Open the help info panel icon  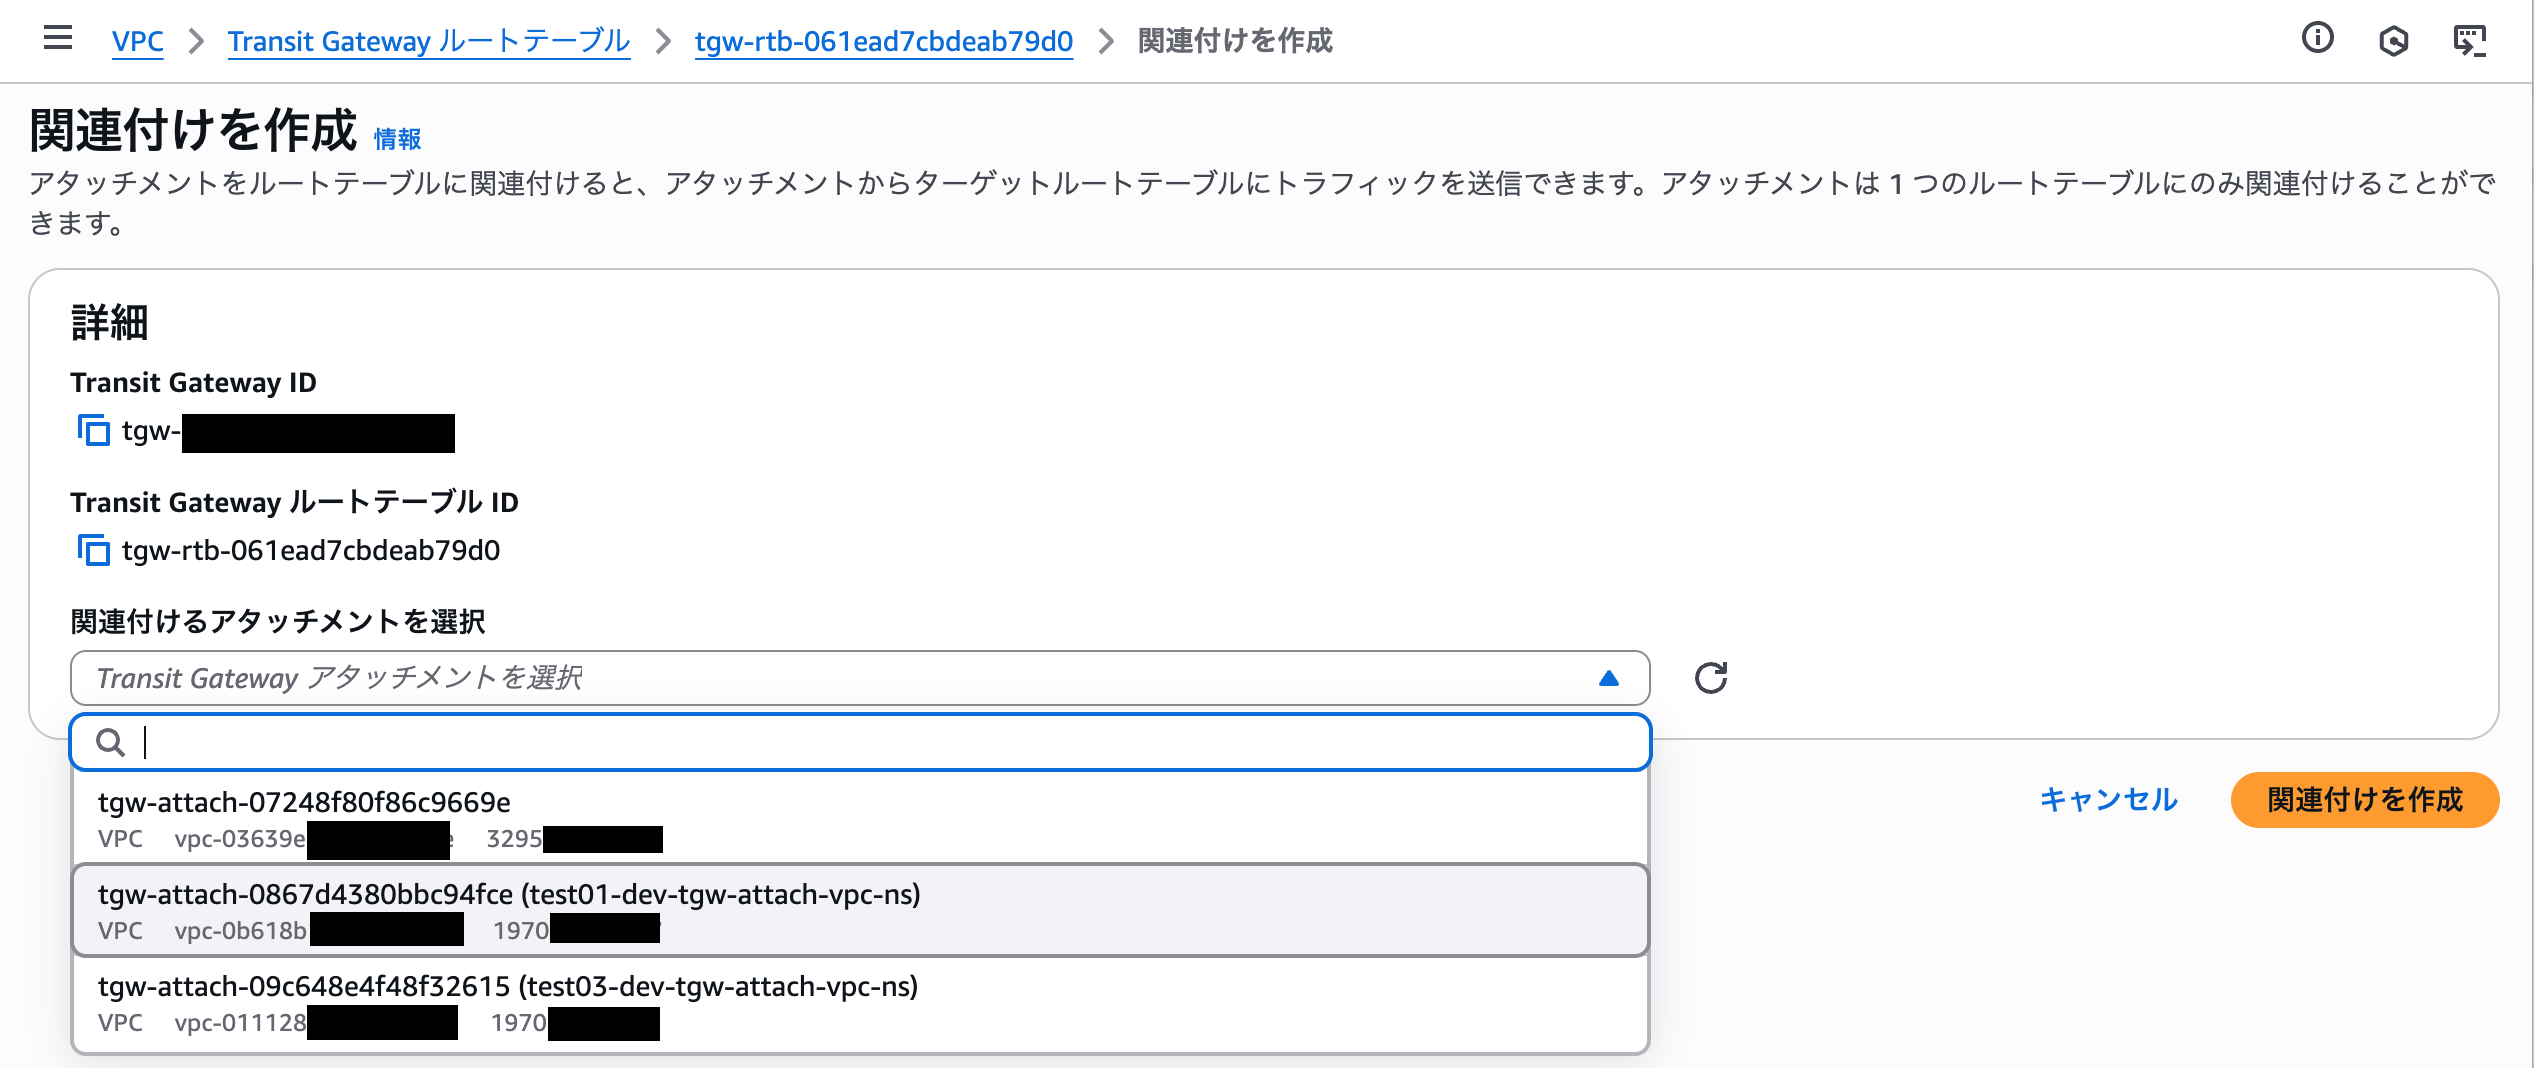coord(2317,39)
